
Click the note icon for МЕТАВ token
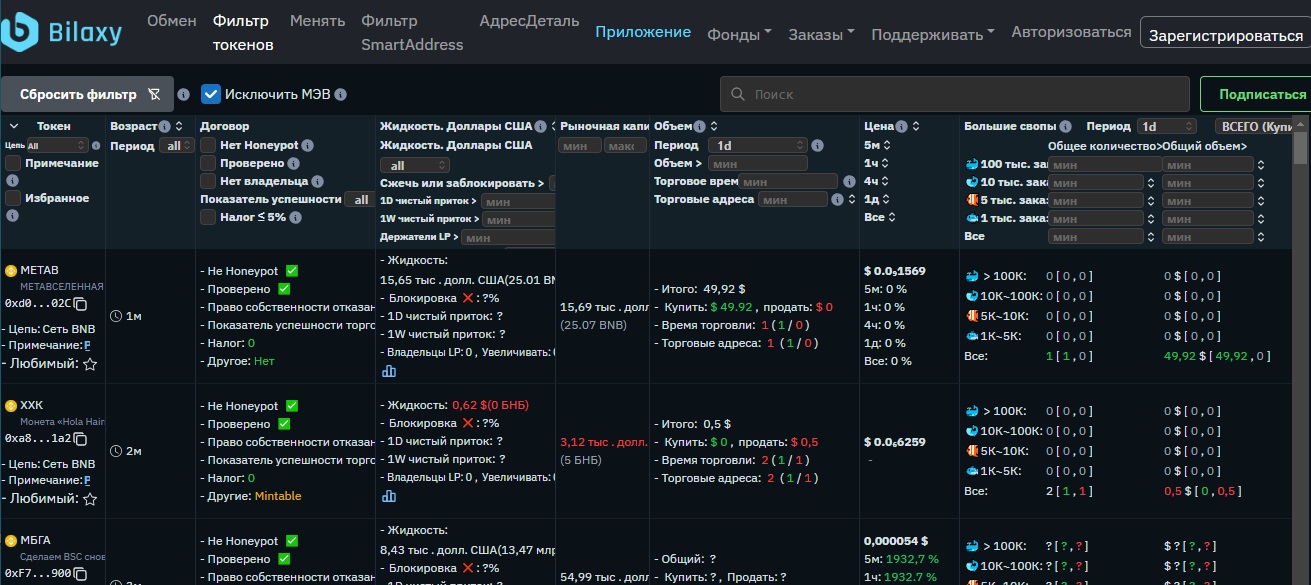(86, 344)
